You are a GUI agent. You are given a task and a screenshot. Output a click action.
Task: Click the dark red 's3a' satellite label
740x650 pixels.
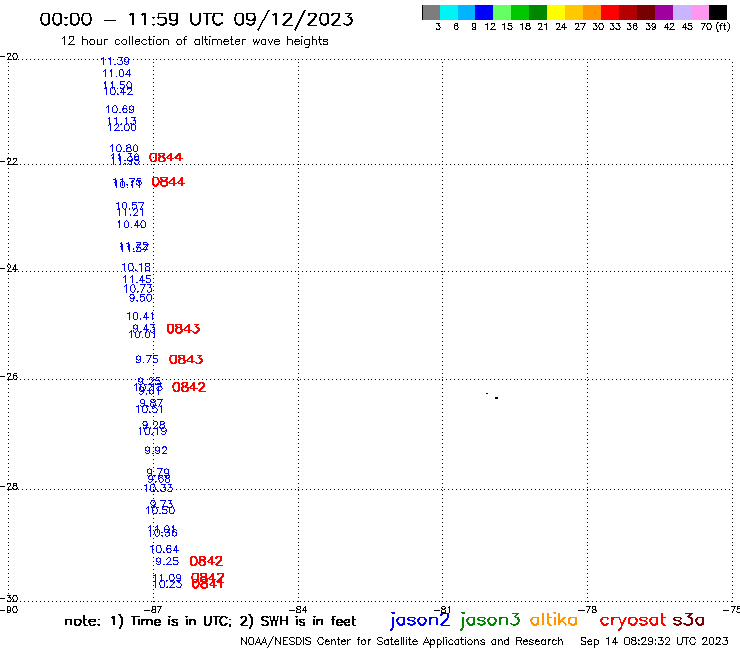688,620
